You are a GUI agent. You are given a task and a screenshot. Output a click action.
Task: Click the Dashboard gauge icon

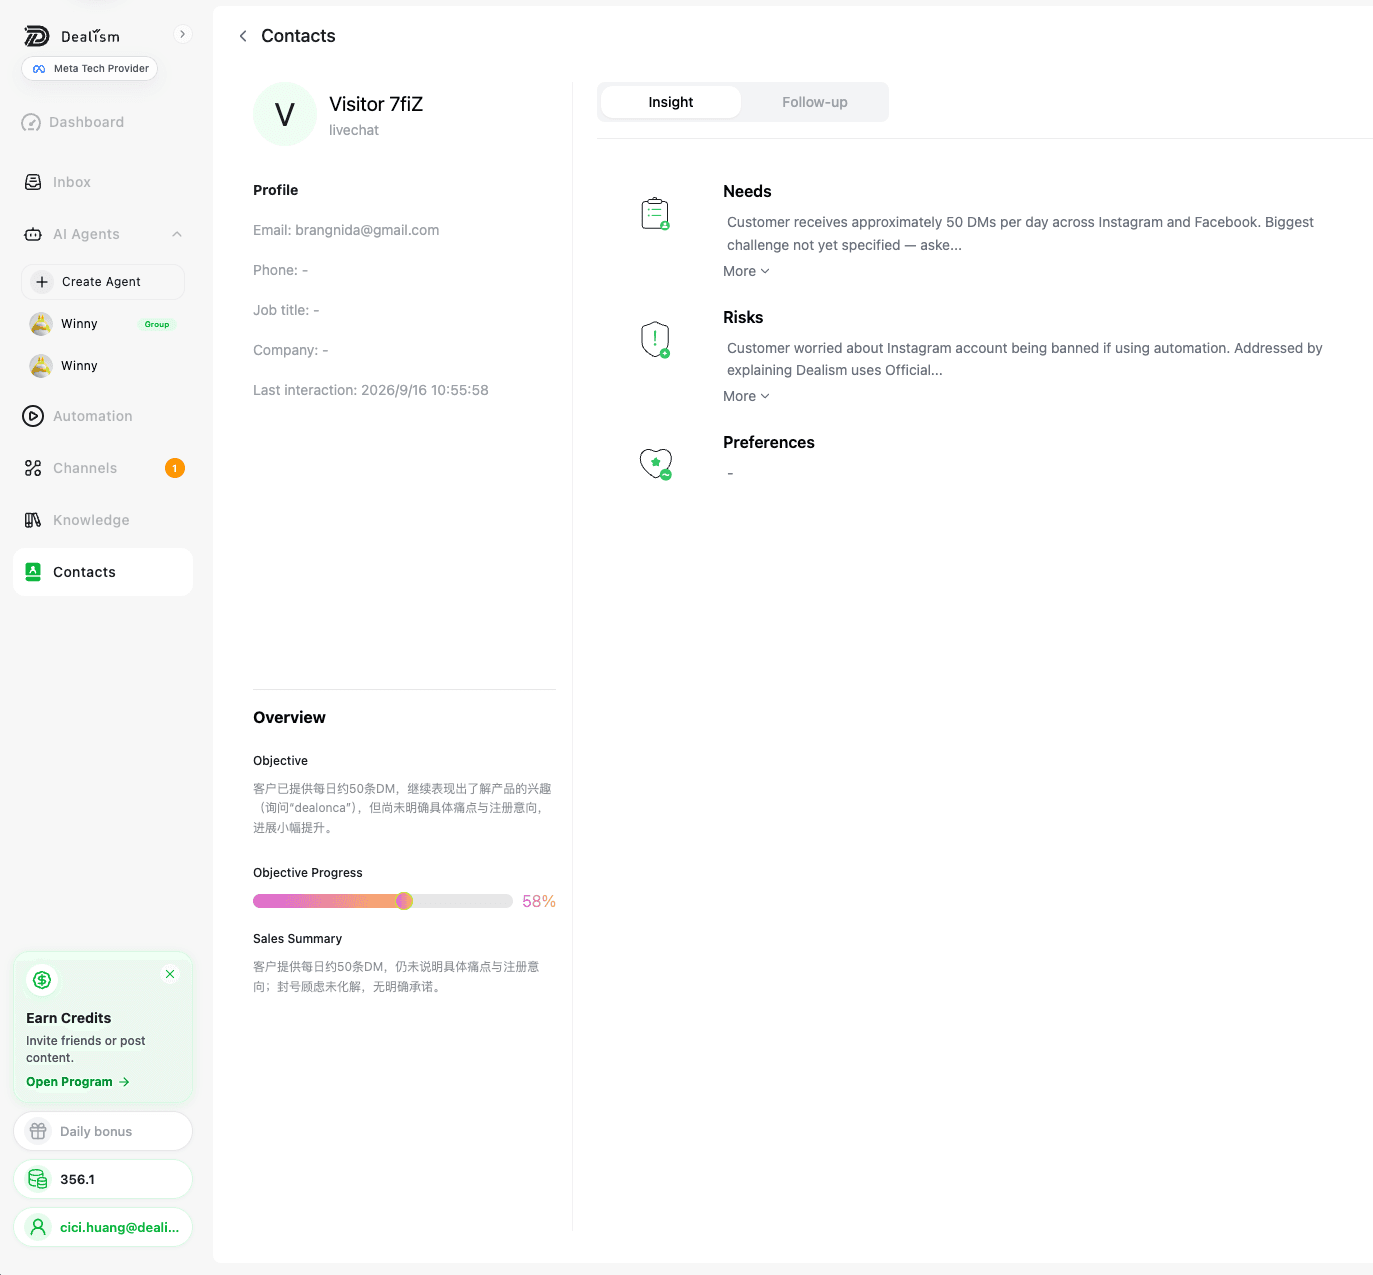(x=31, y=122)
